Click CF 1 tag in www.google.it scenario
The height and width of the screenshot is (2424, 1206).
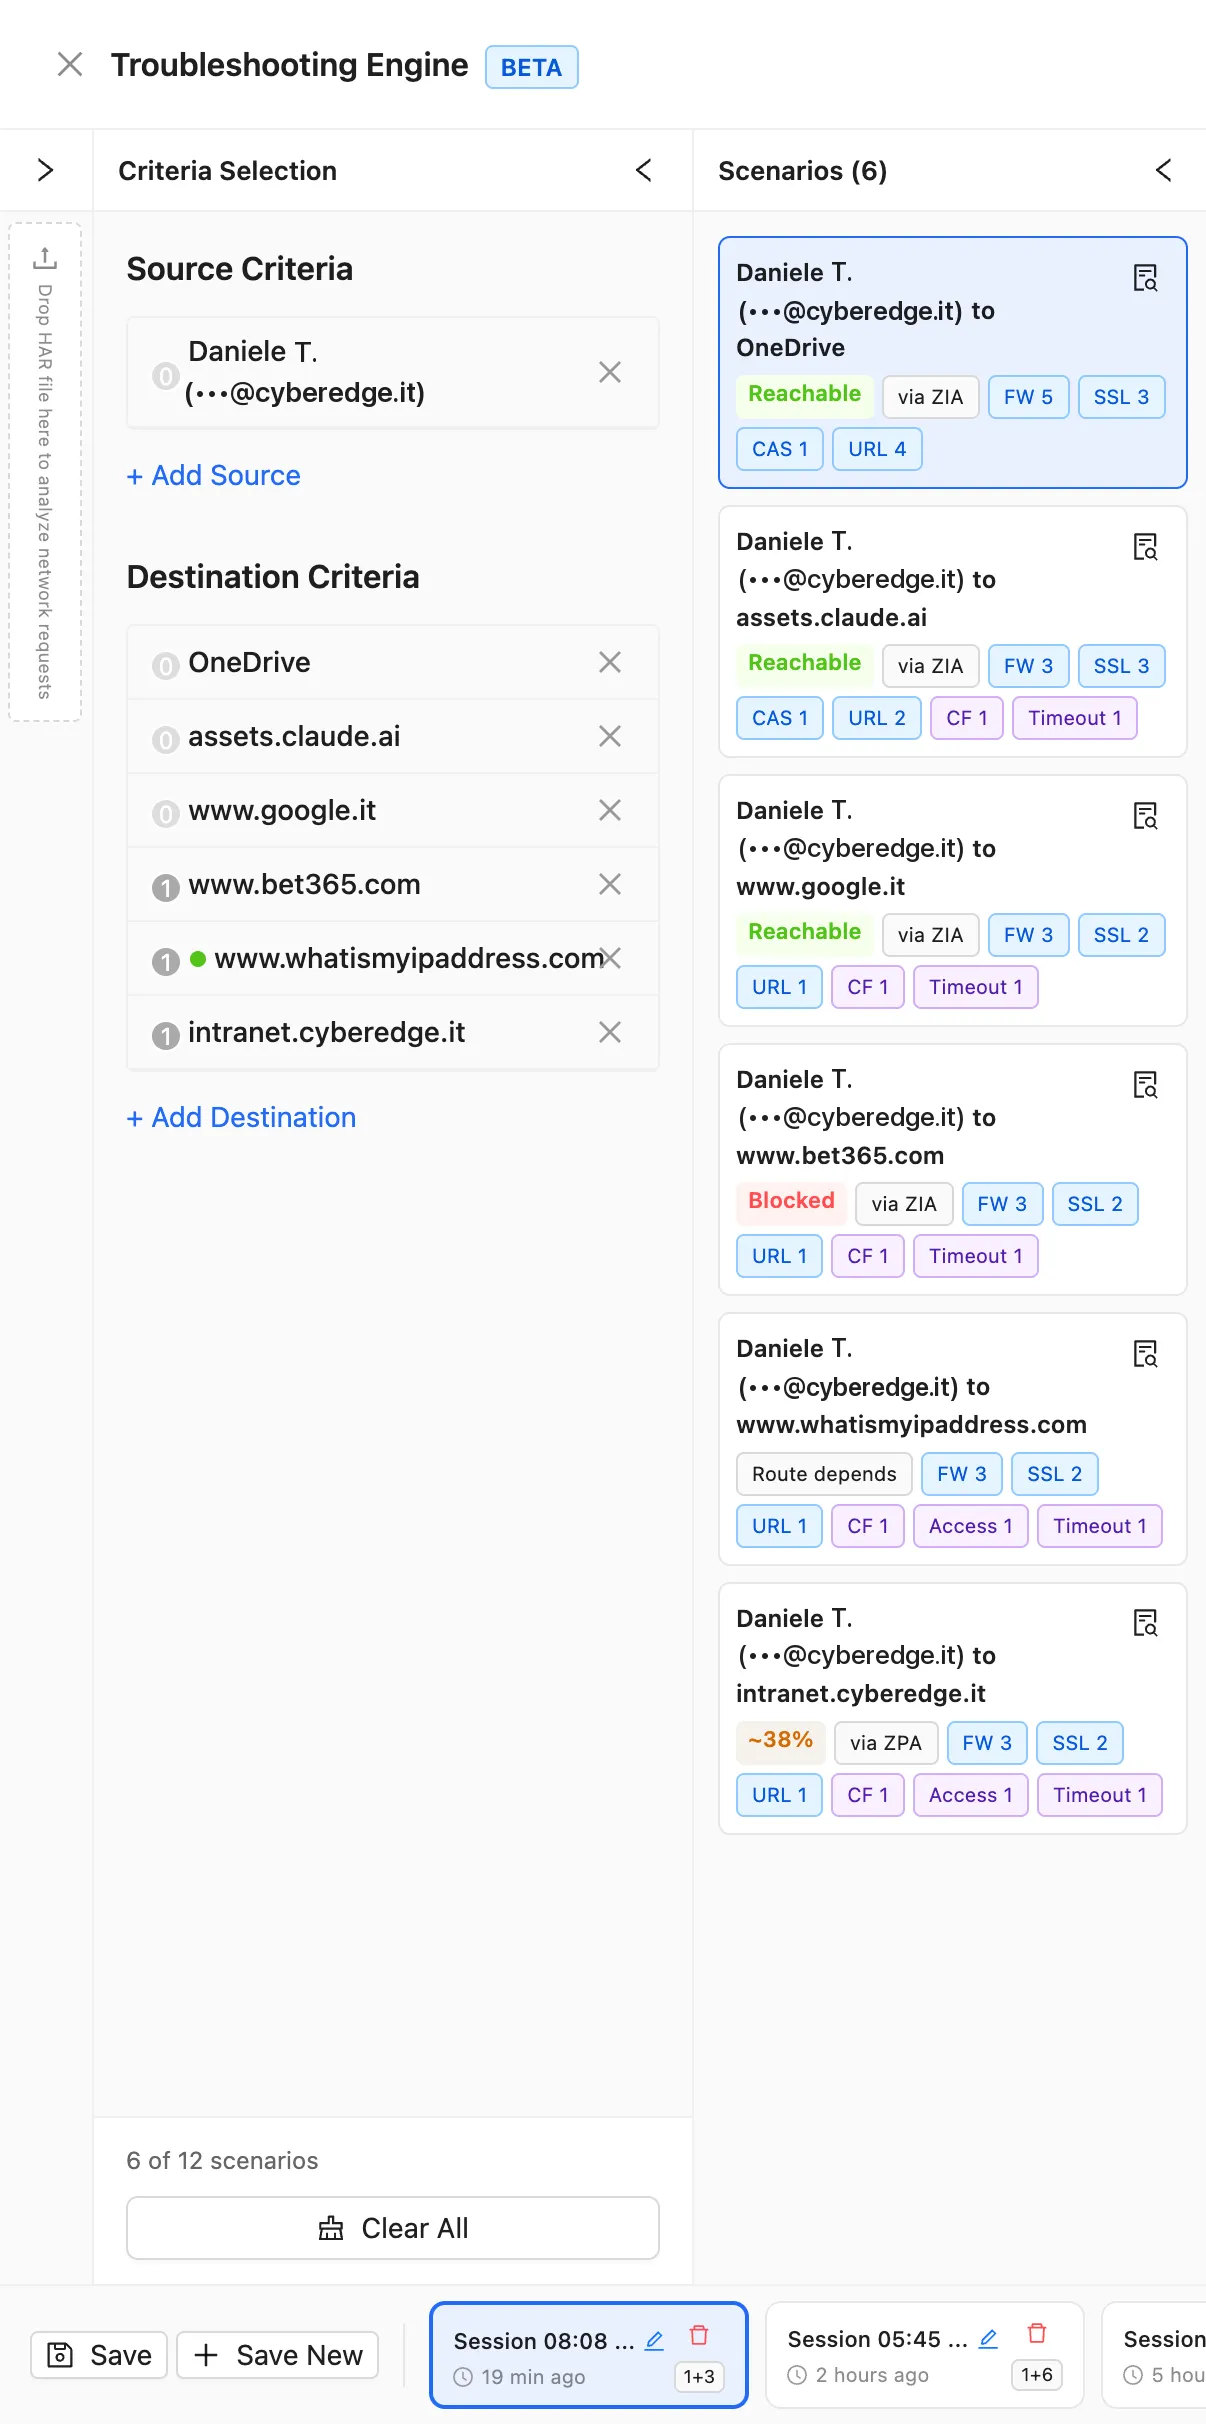click(x=868, y=987)
